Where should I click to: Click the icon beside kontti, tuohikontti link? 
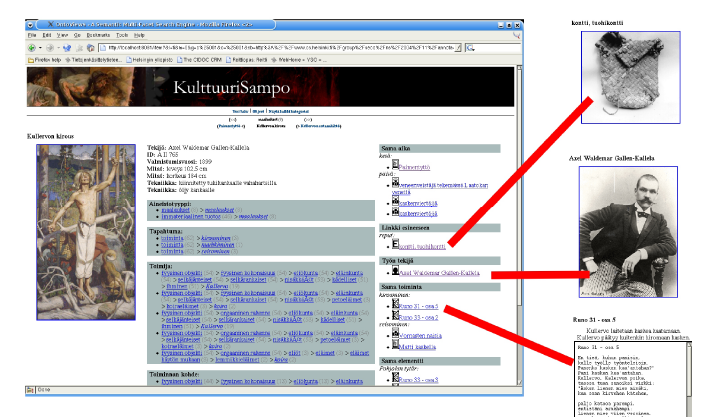pyautogui.click(x=395, y=244)
